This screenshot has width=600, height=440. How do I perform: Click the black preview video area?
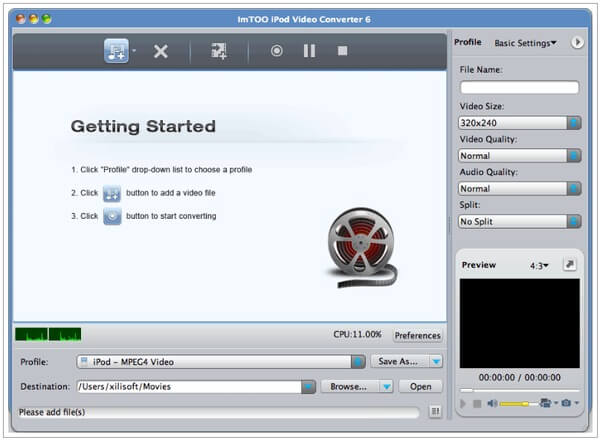(519, 323)
